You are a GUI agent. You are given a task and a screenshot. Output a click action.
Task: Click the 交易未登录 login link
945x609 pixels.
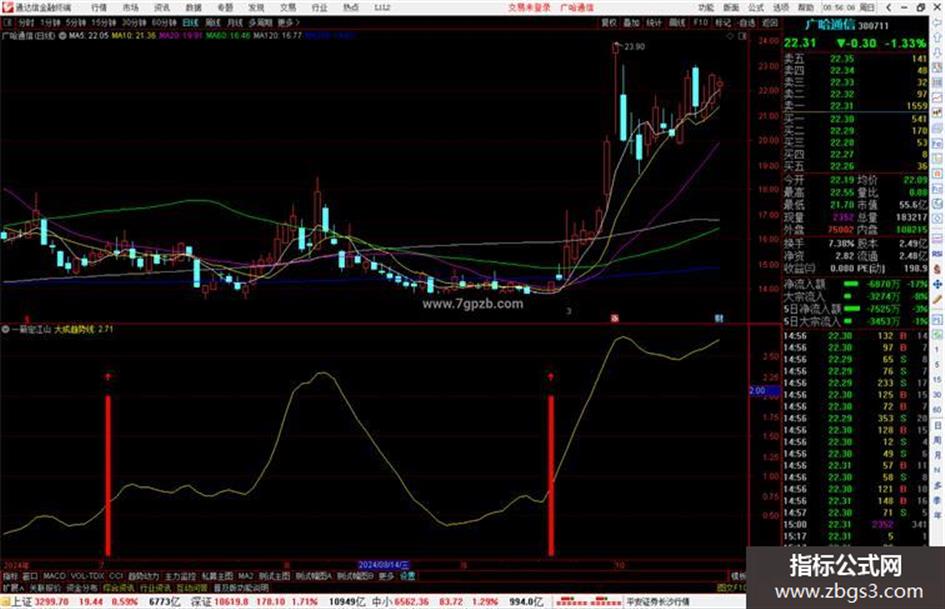point(529,7)
